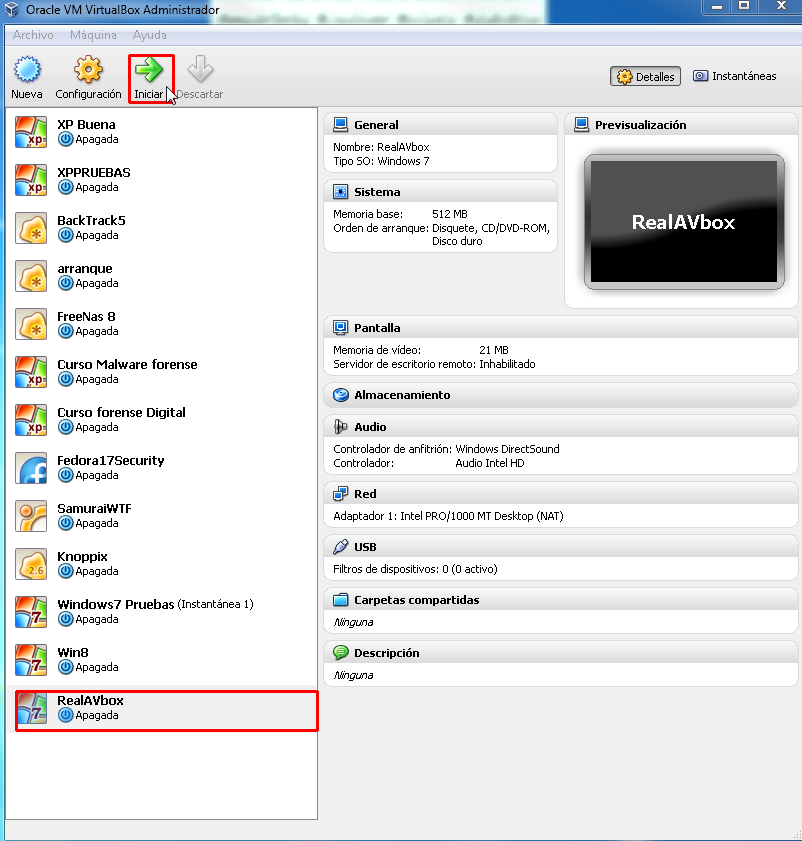
Task: Click the Detalles button
Action: click(x=645, y=76)
